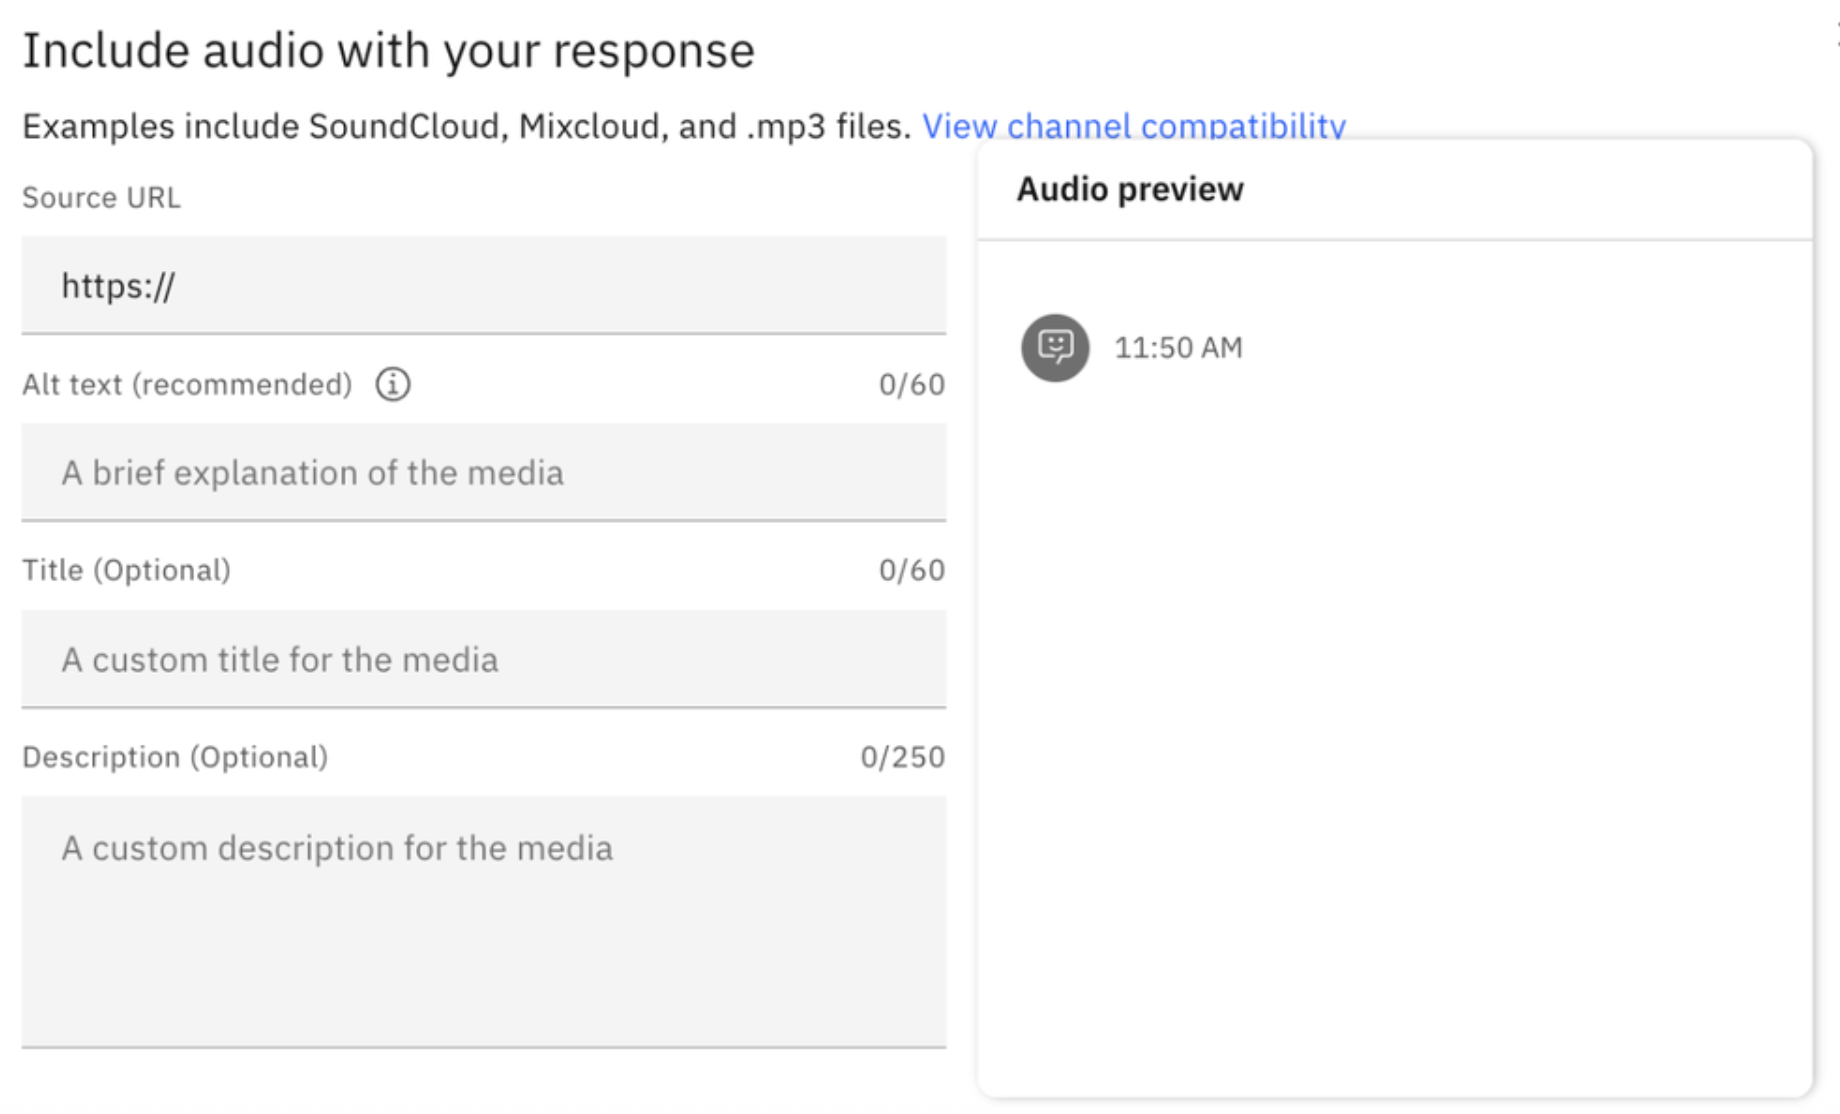Open the View channel compatibility link

pyautogui.click(x=1133, y=126)
